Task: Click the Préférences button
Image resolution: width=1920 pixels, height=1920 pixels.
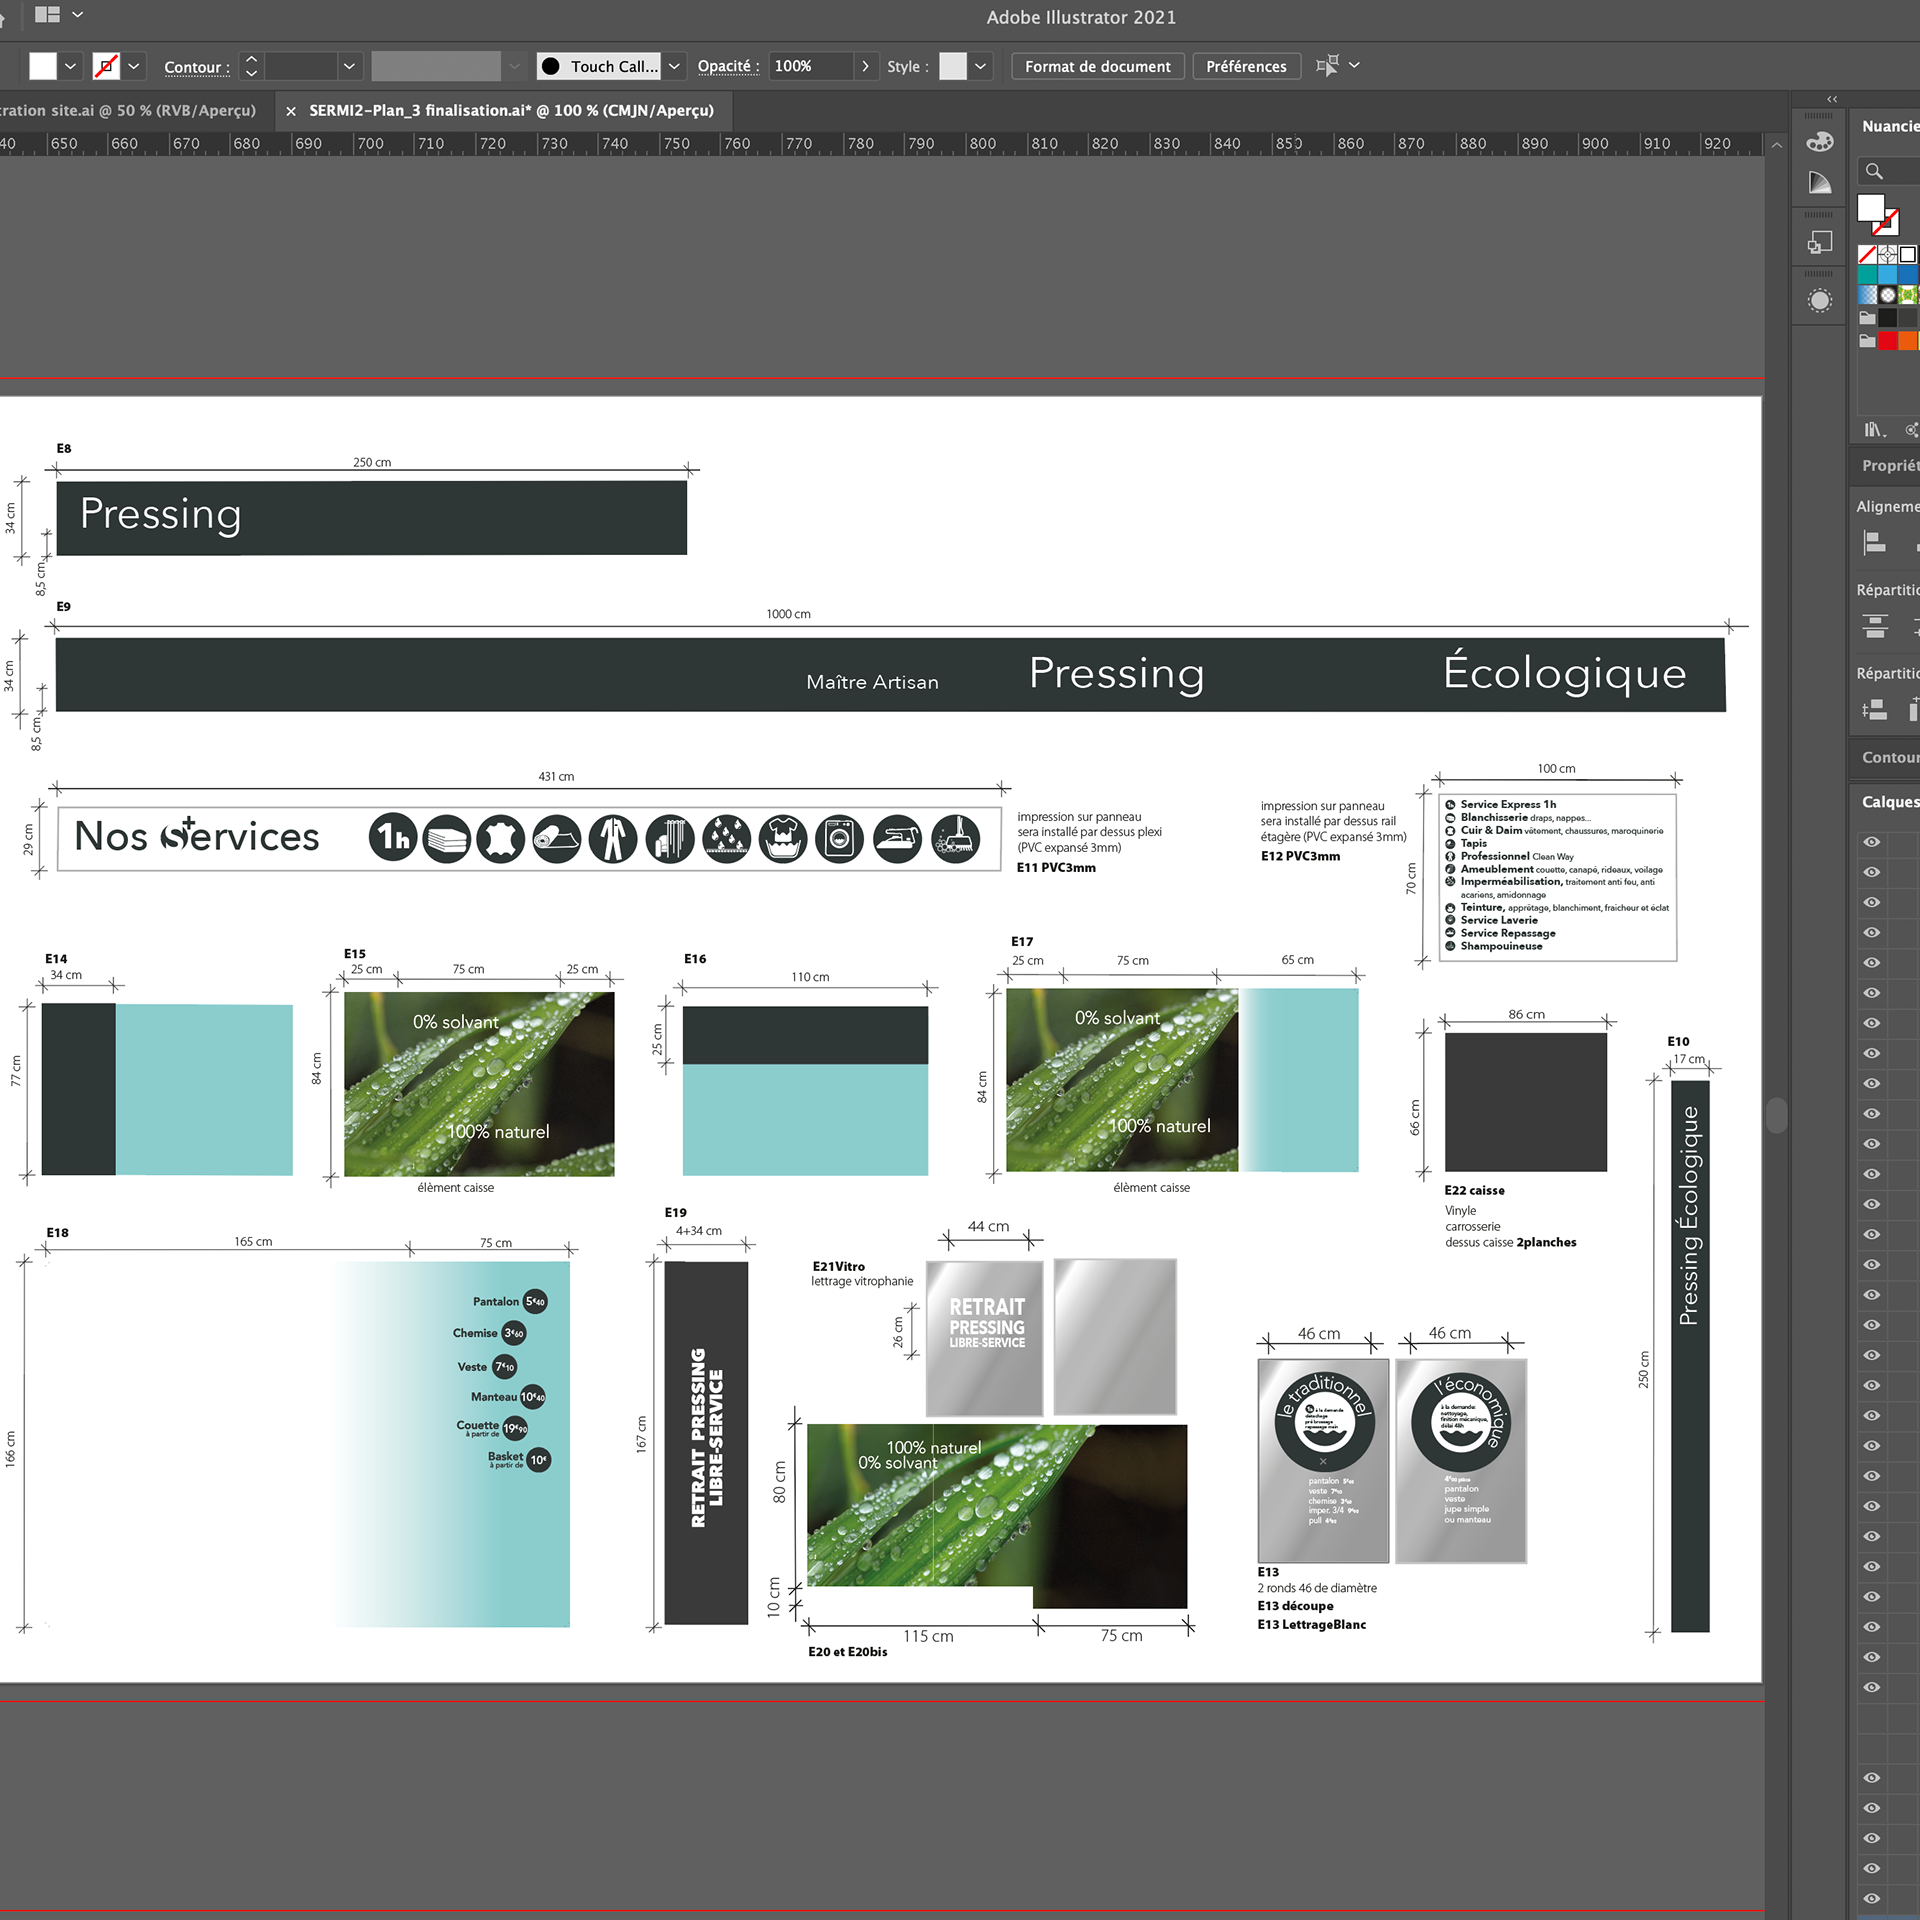Action: [x=1246, y=67]
